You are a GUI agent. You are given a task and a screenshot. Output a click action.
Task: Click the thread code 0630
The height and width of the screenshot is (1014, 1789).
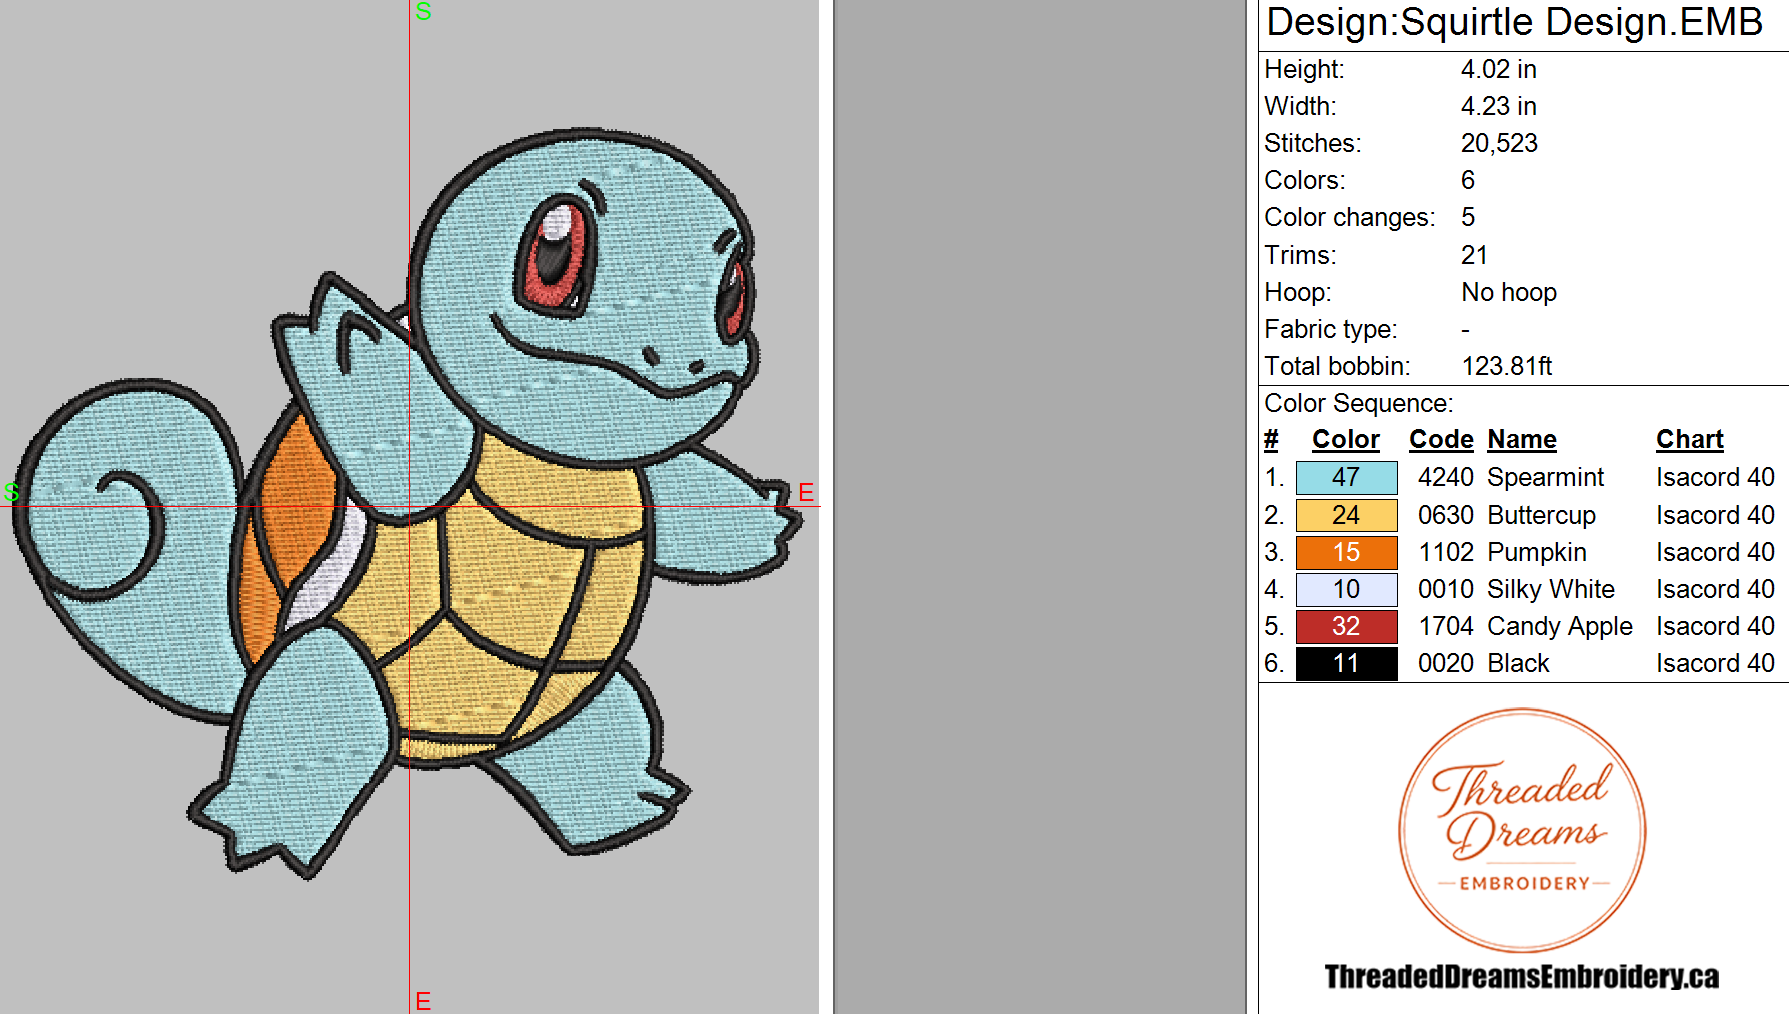(x=1446, y=515)
